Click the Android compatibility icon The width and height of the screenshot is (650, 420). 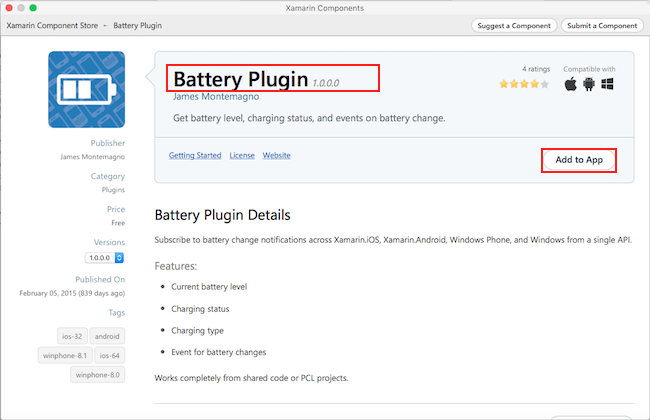[x=589, y=84]
